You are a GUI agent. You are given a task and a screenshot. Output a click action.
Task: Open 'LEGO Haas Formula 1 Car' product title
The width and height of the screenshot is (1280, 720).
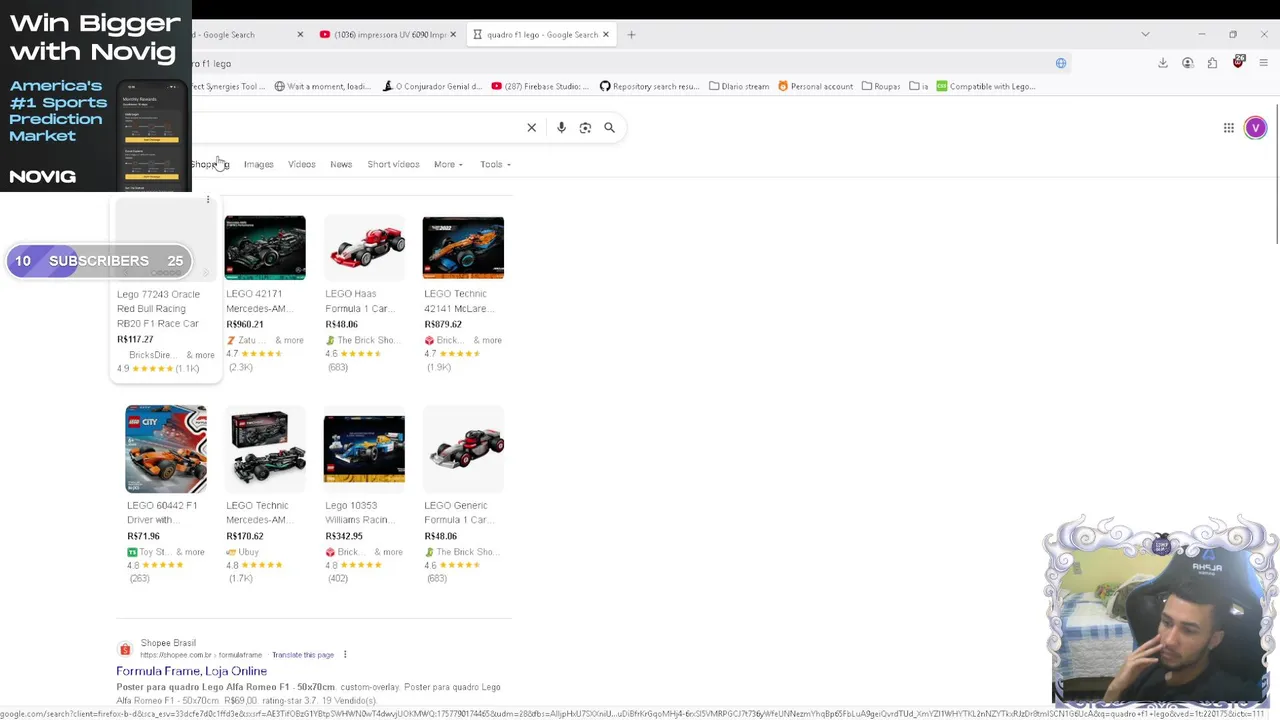359,301
